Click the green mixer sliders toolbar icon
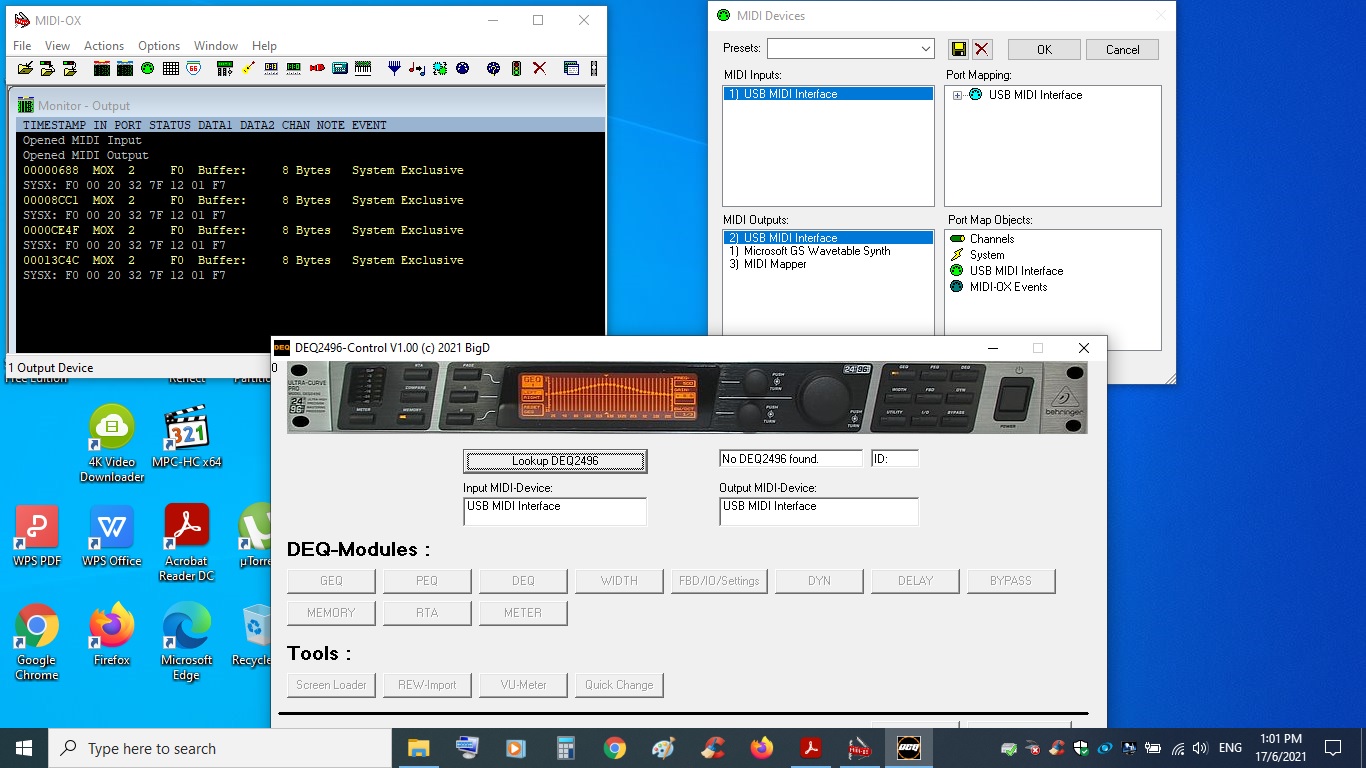The height and width of the screenshot is (768, 1366). tap(225, 69)
